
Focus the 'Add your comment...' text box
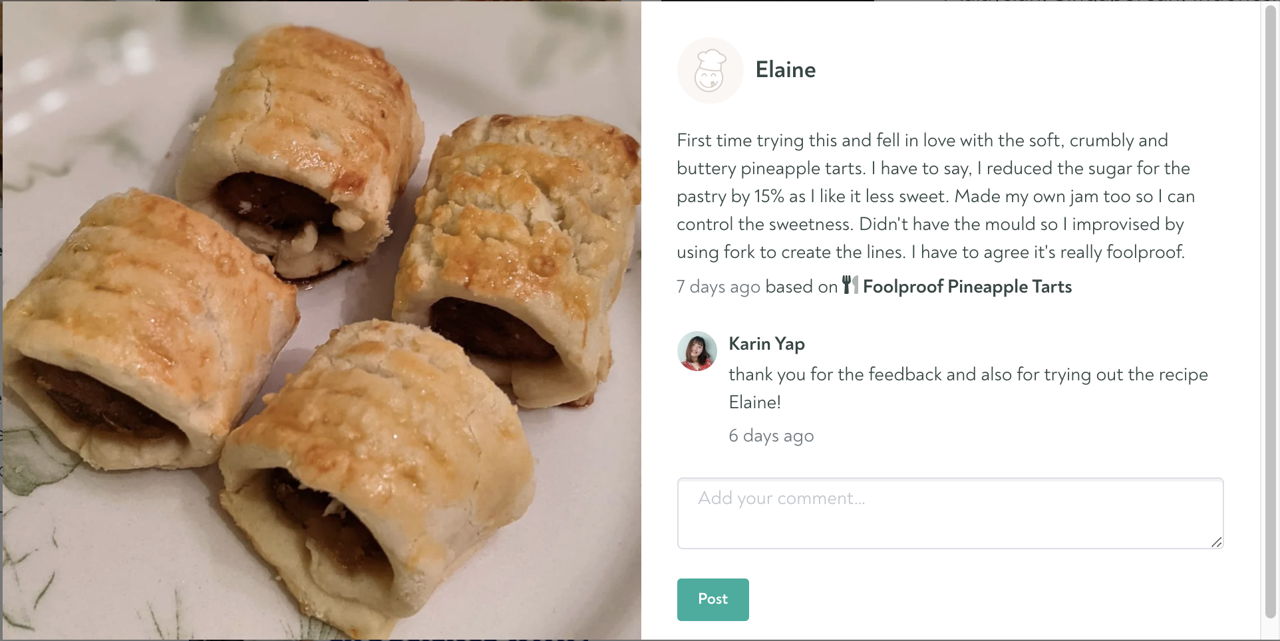[x=950, y=513]
